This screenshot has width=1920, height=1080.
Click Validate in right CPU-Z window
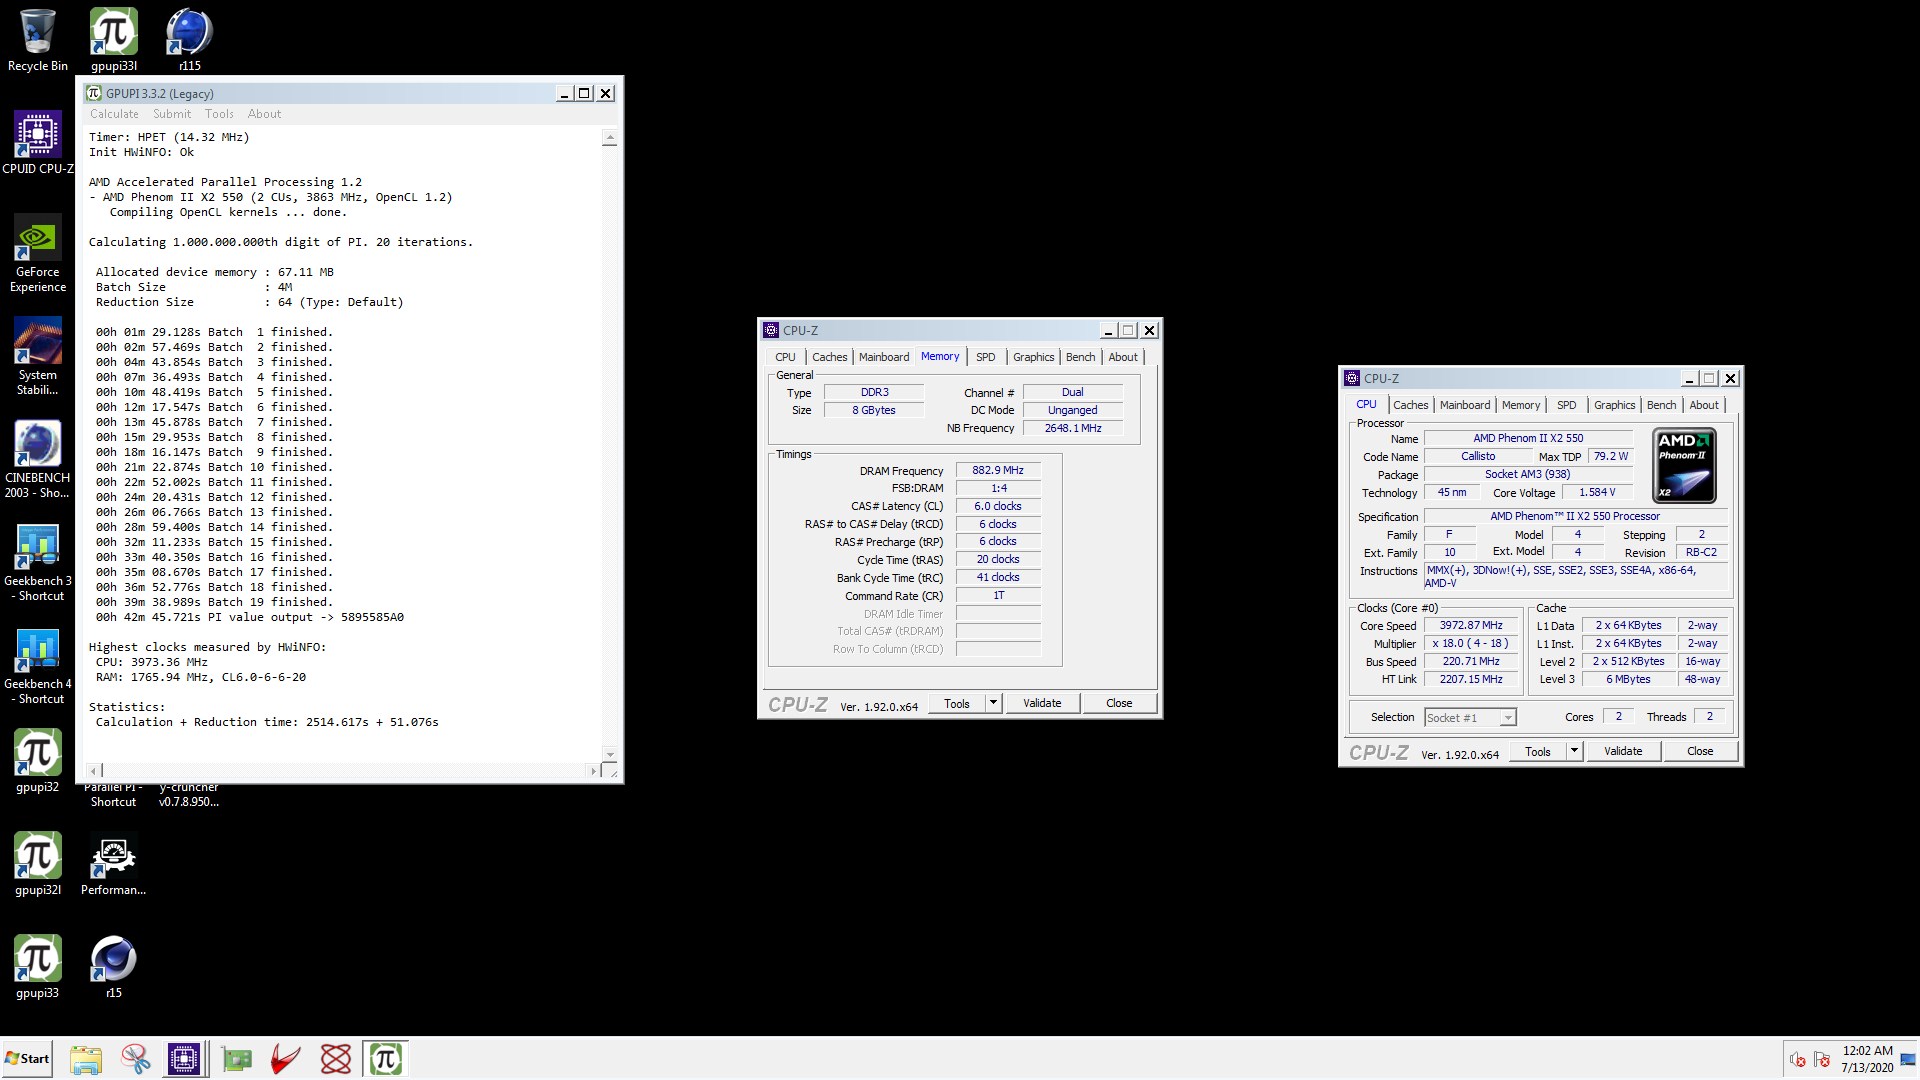point(1623,751)
